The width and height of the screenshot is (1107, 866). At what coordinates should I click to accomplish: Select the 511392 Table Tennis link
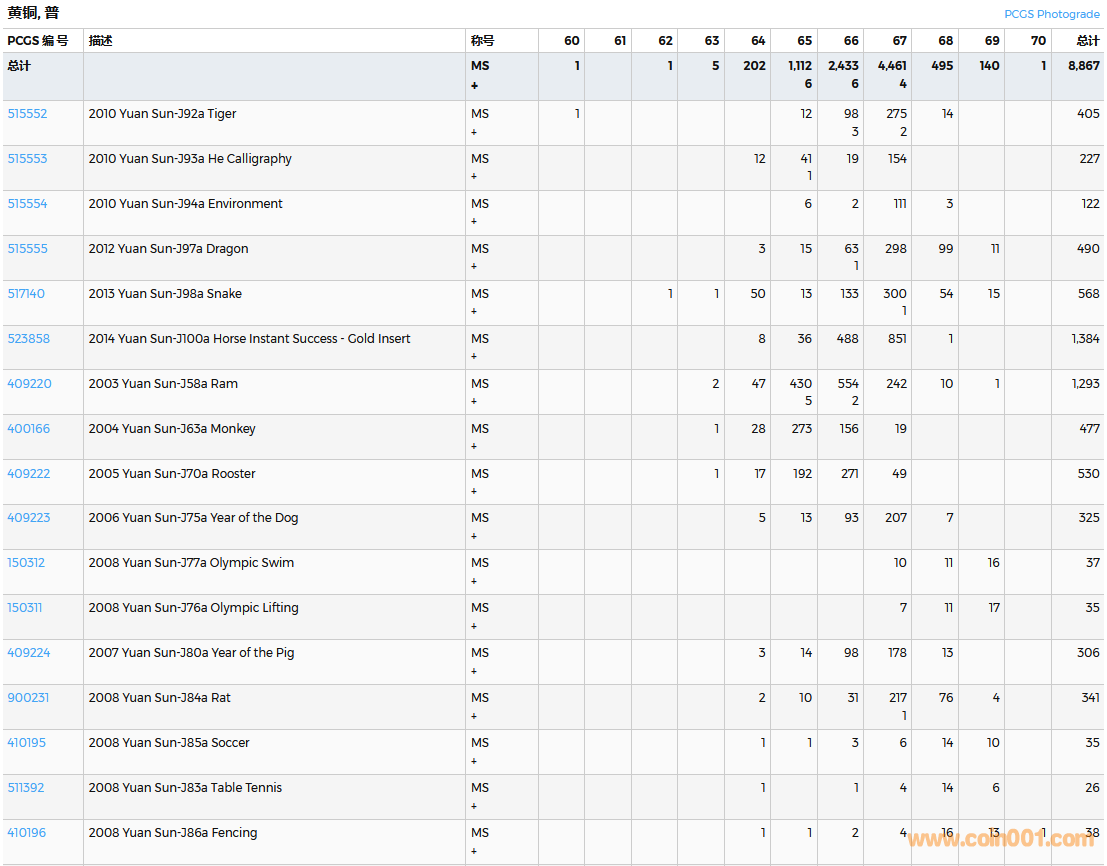(26, 788)
